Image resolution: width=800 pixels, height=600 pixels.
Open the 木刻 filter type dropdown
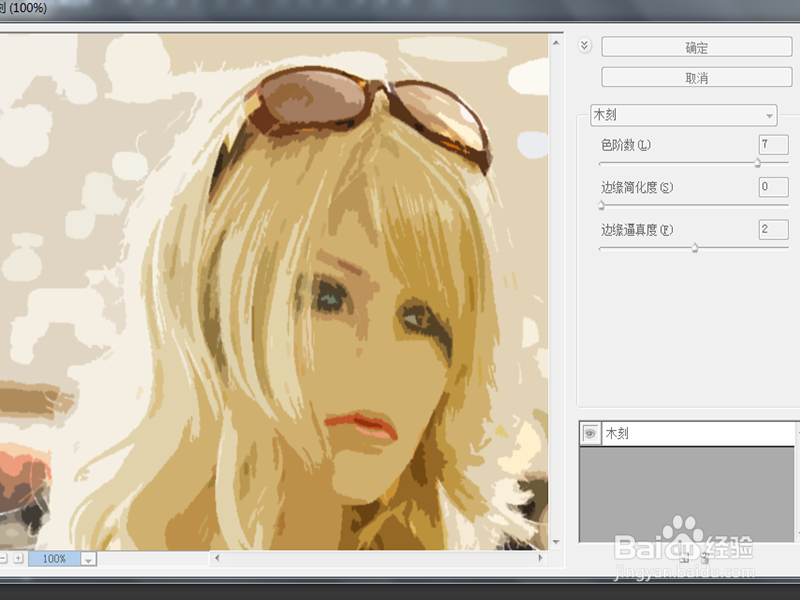coord(684,115)
